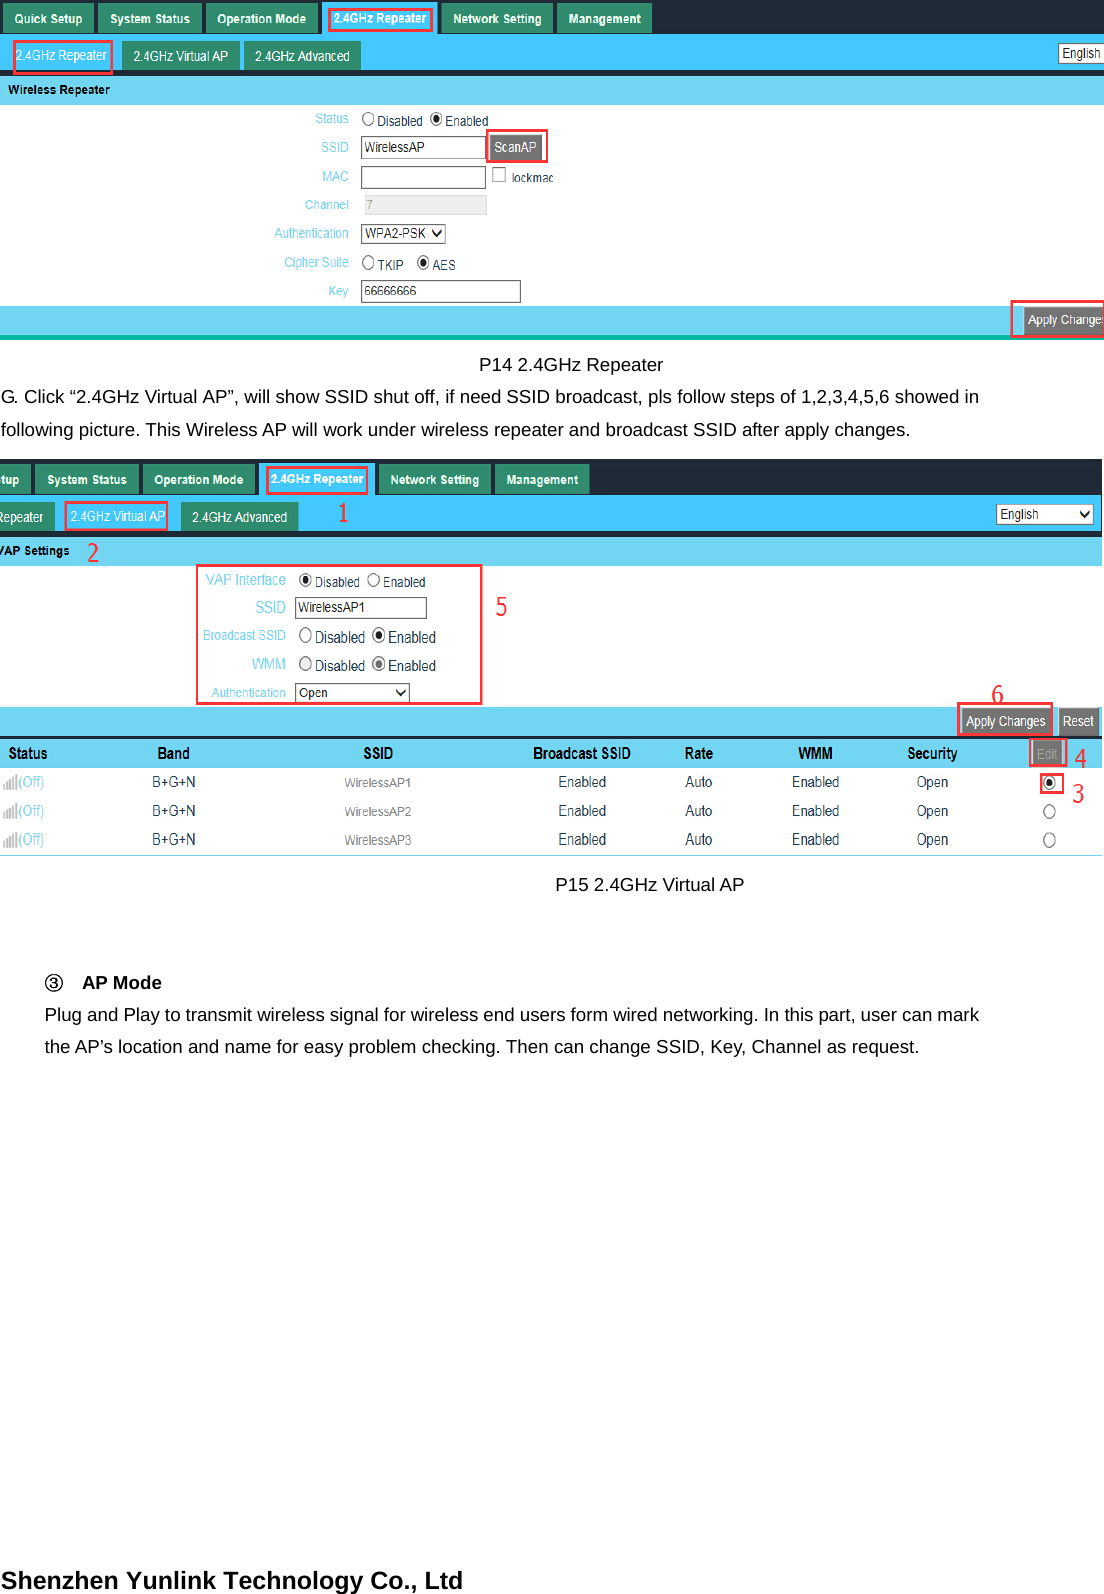Open Management tab on Wireless Repeater page
Viewport: 1104px width, 1594px height.
point(605,18)
